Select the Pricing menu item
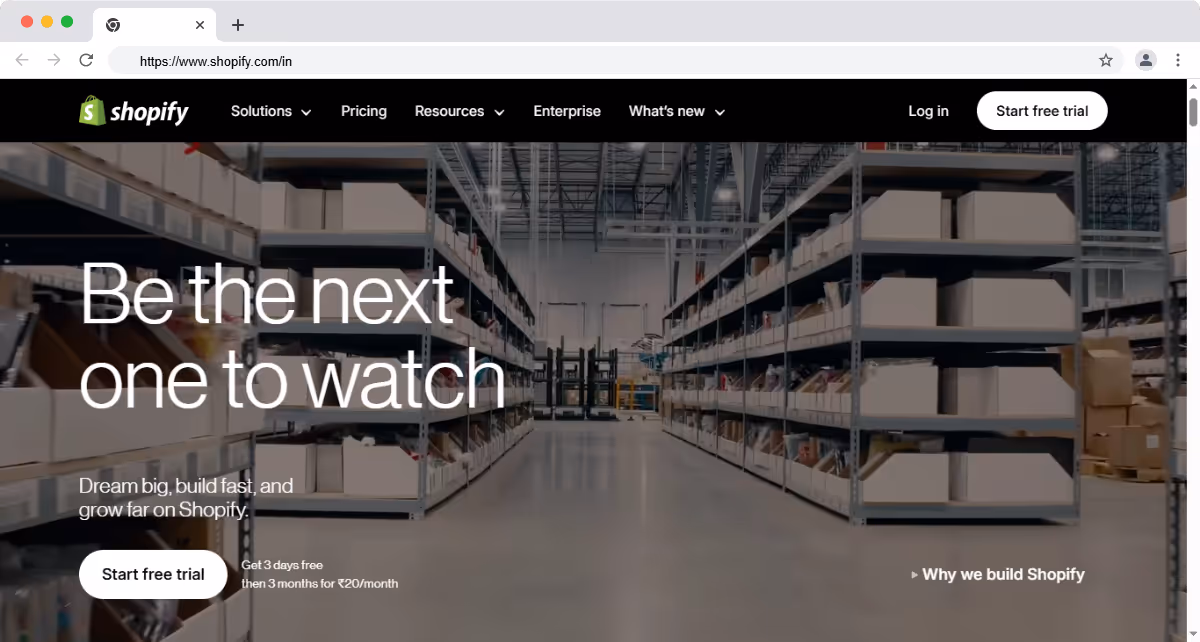 (x=363, y=111)
